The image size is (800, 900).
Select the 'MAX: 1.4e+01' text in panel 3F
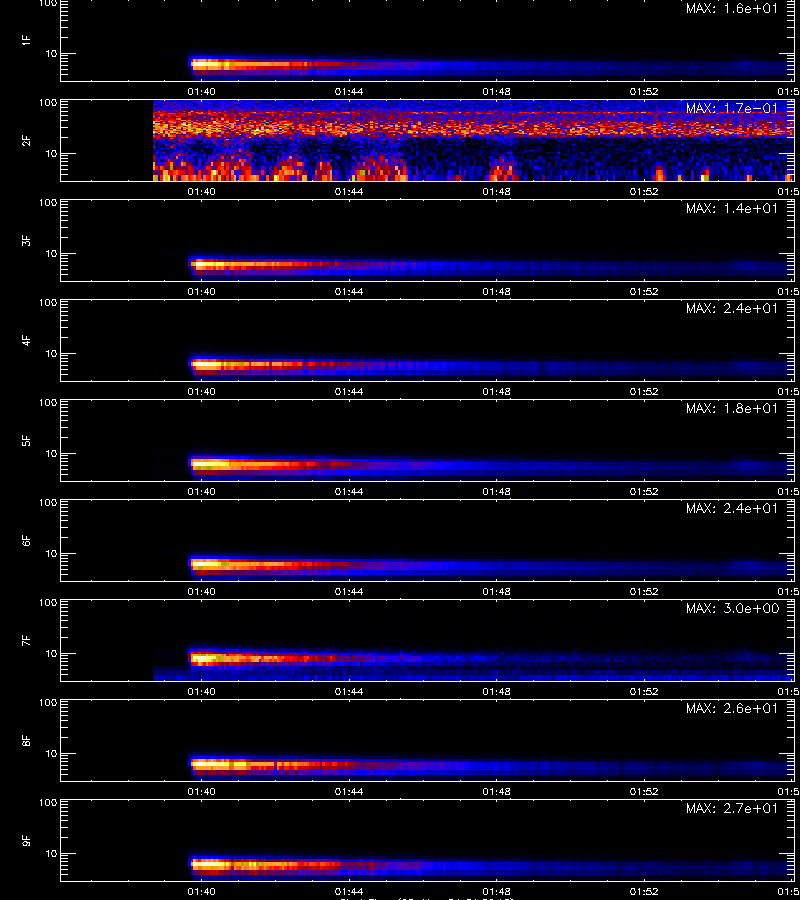point(732,208)
